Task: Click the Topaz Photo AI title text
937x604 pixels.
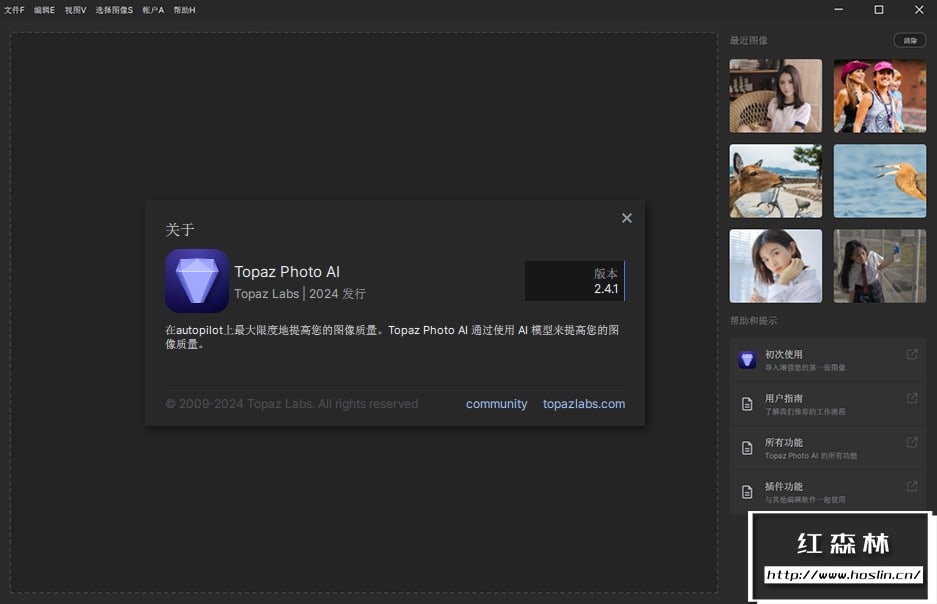Action: coord(287,272)
